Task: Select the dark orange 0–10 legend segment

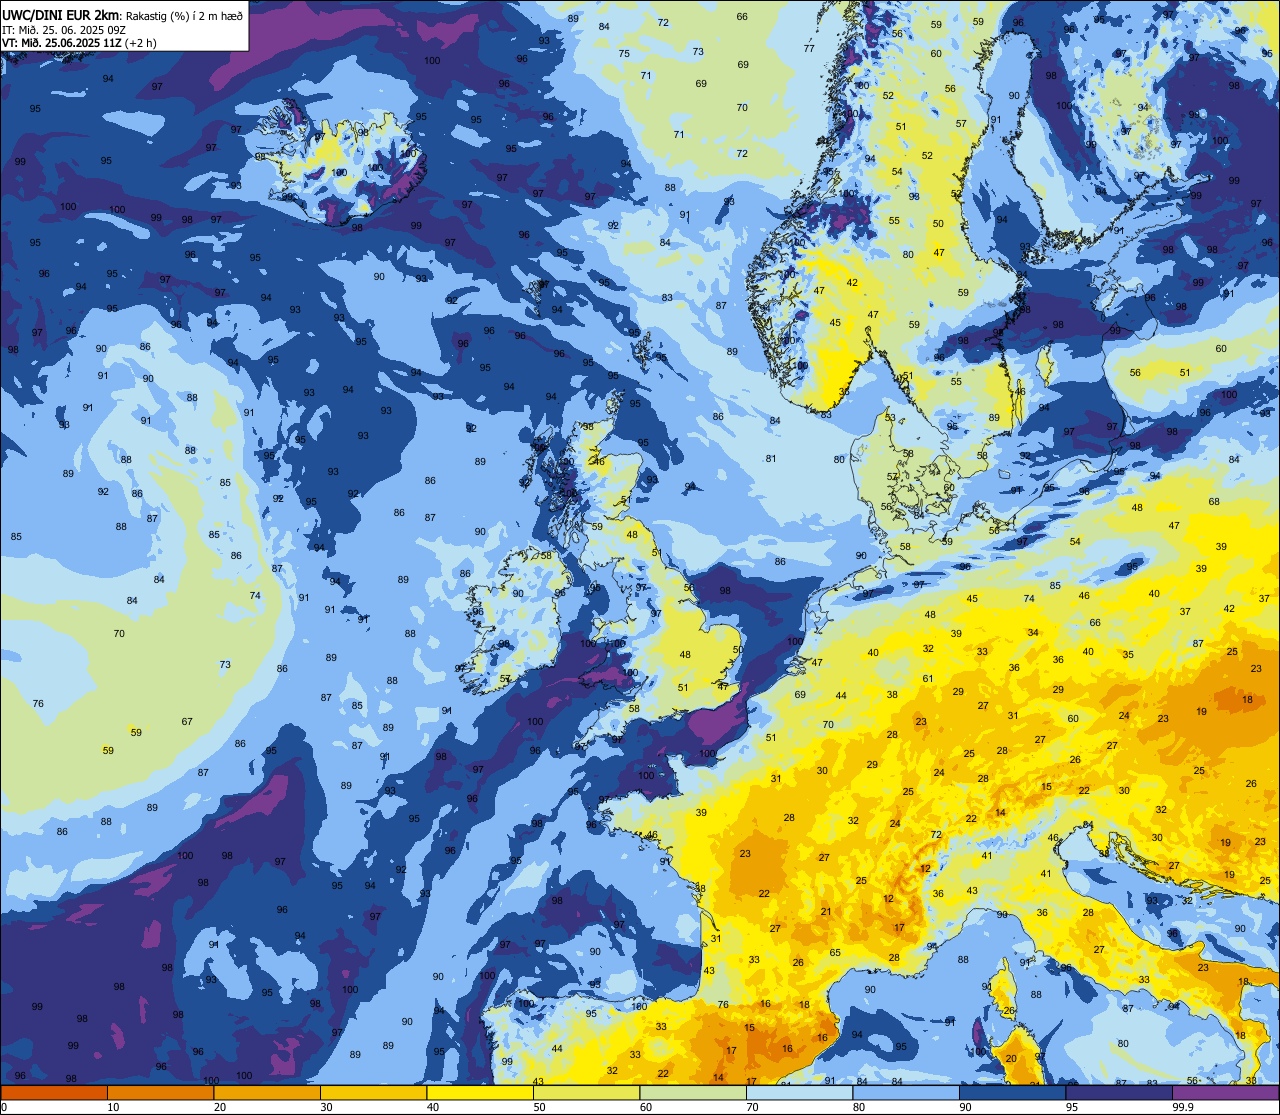Action: [x=54, y=1092]
